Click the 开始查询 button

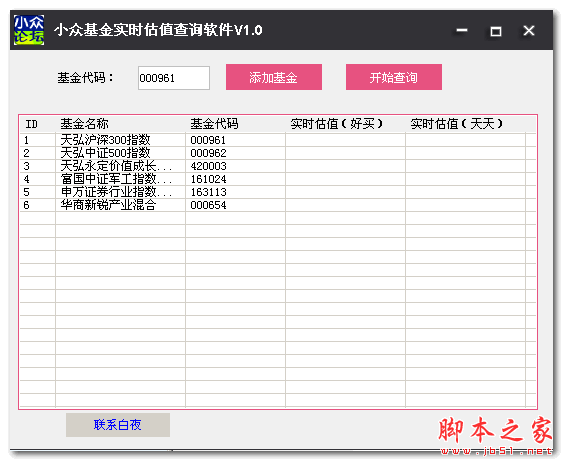[394, 77]
